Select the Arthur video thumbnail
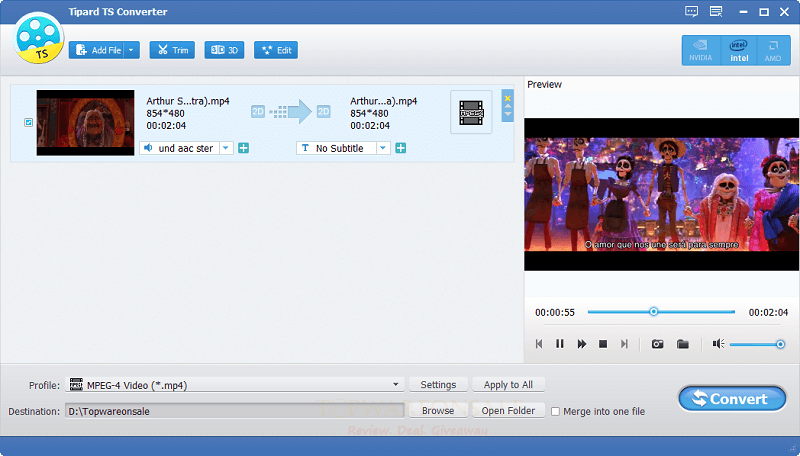This screenshot has width=800, height=456. coord(85,123)
